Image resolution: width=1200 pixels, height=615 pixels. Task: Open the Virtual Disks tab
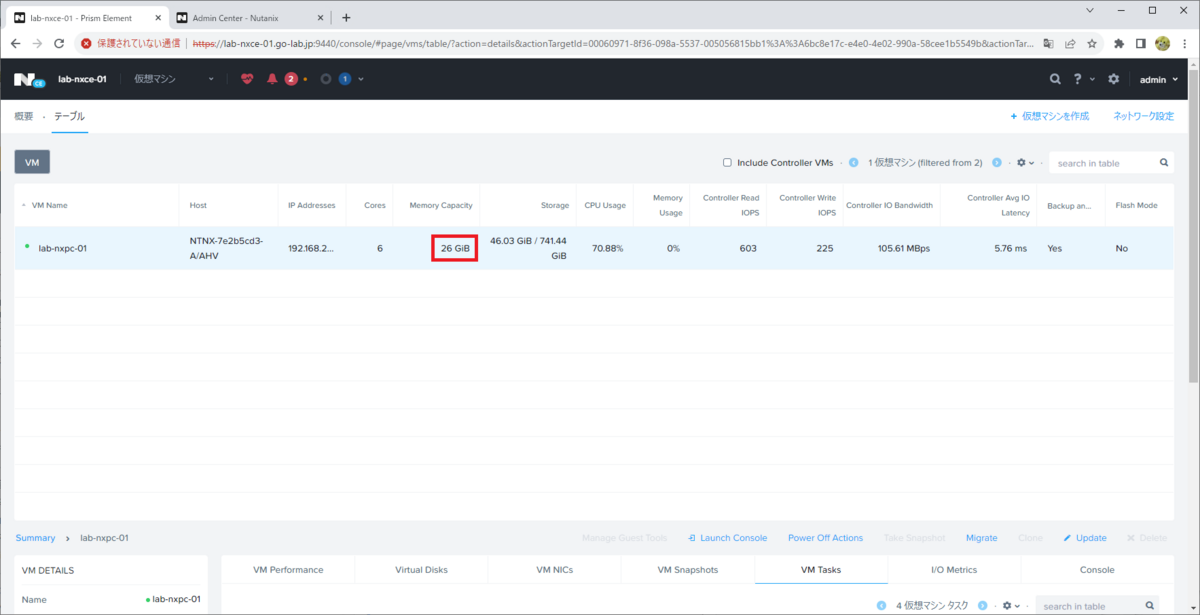tap(421, 569)
